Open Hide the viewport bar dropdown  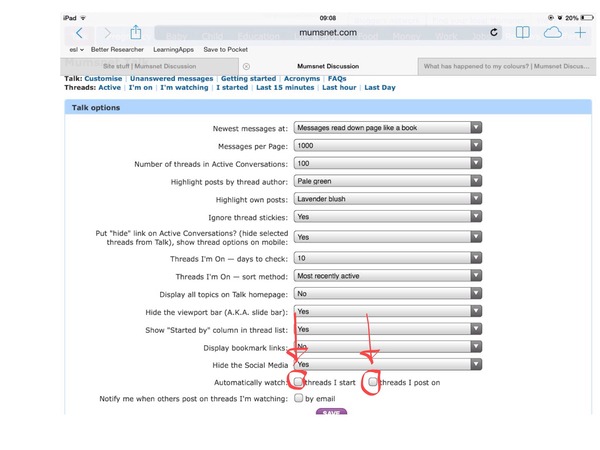tap(388, 311)
